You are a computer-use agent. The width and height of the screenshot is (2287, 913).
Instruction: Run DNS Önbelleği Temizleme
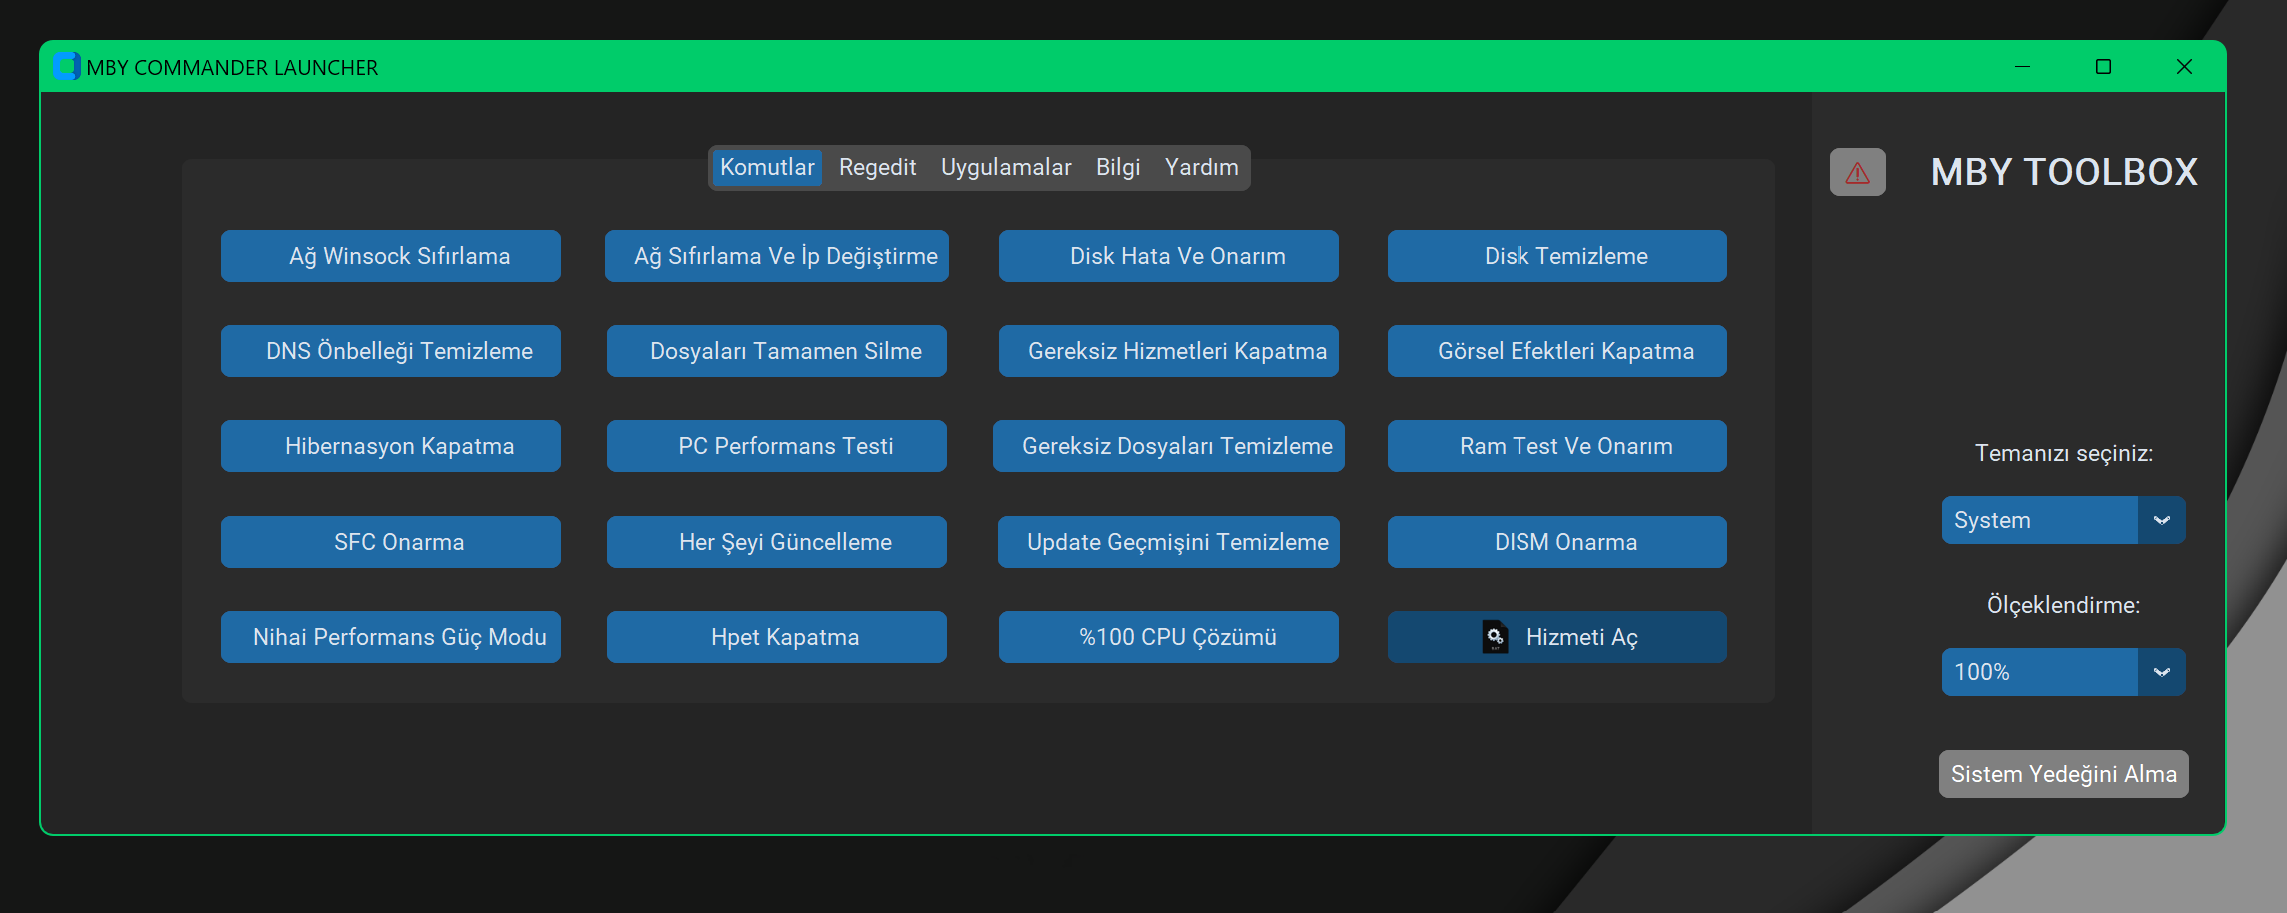tap(391, 351)
